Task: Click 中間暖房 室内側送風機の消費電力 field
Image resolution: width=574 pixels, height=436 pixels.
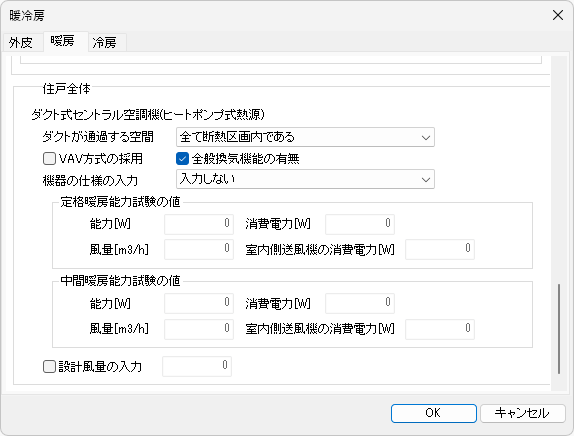Action: point(440,329)
